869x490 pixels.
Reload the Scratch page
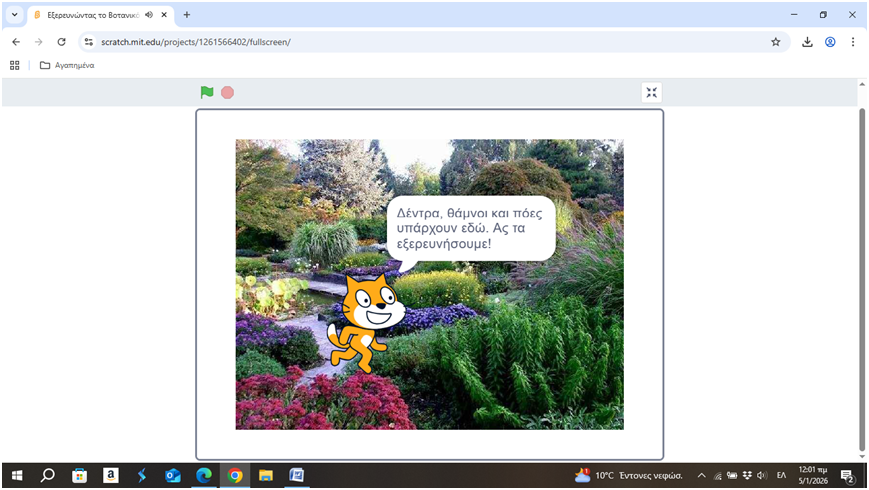tap(61, 42)
